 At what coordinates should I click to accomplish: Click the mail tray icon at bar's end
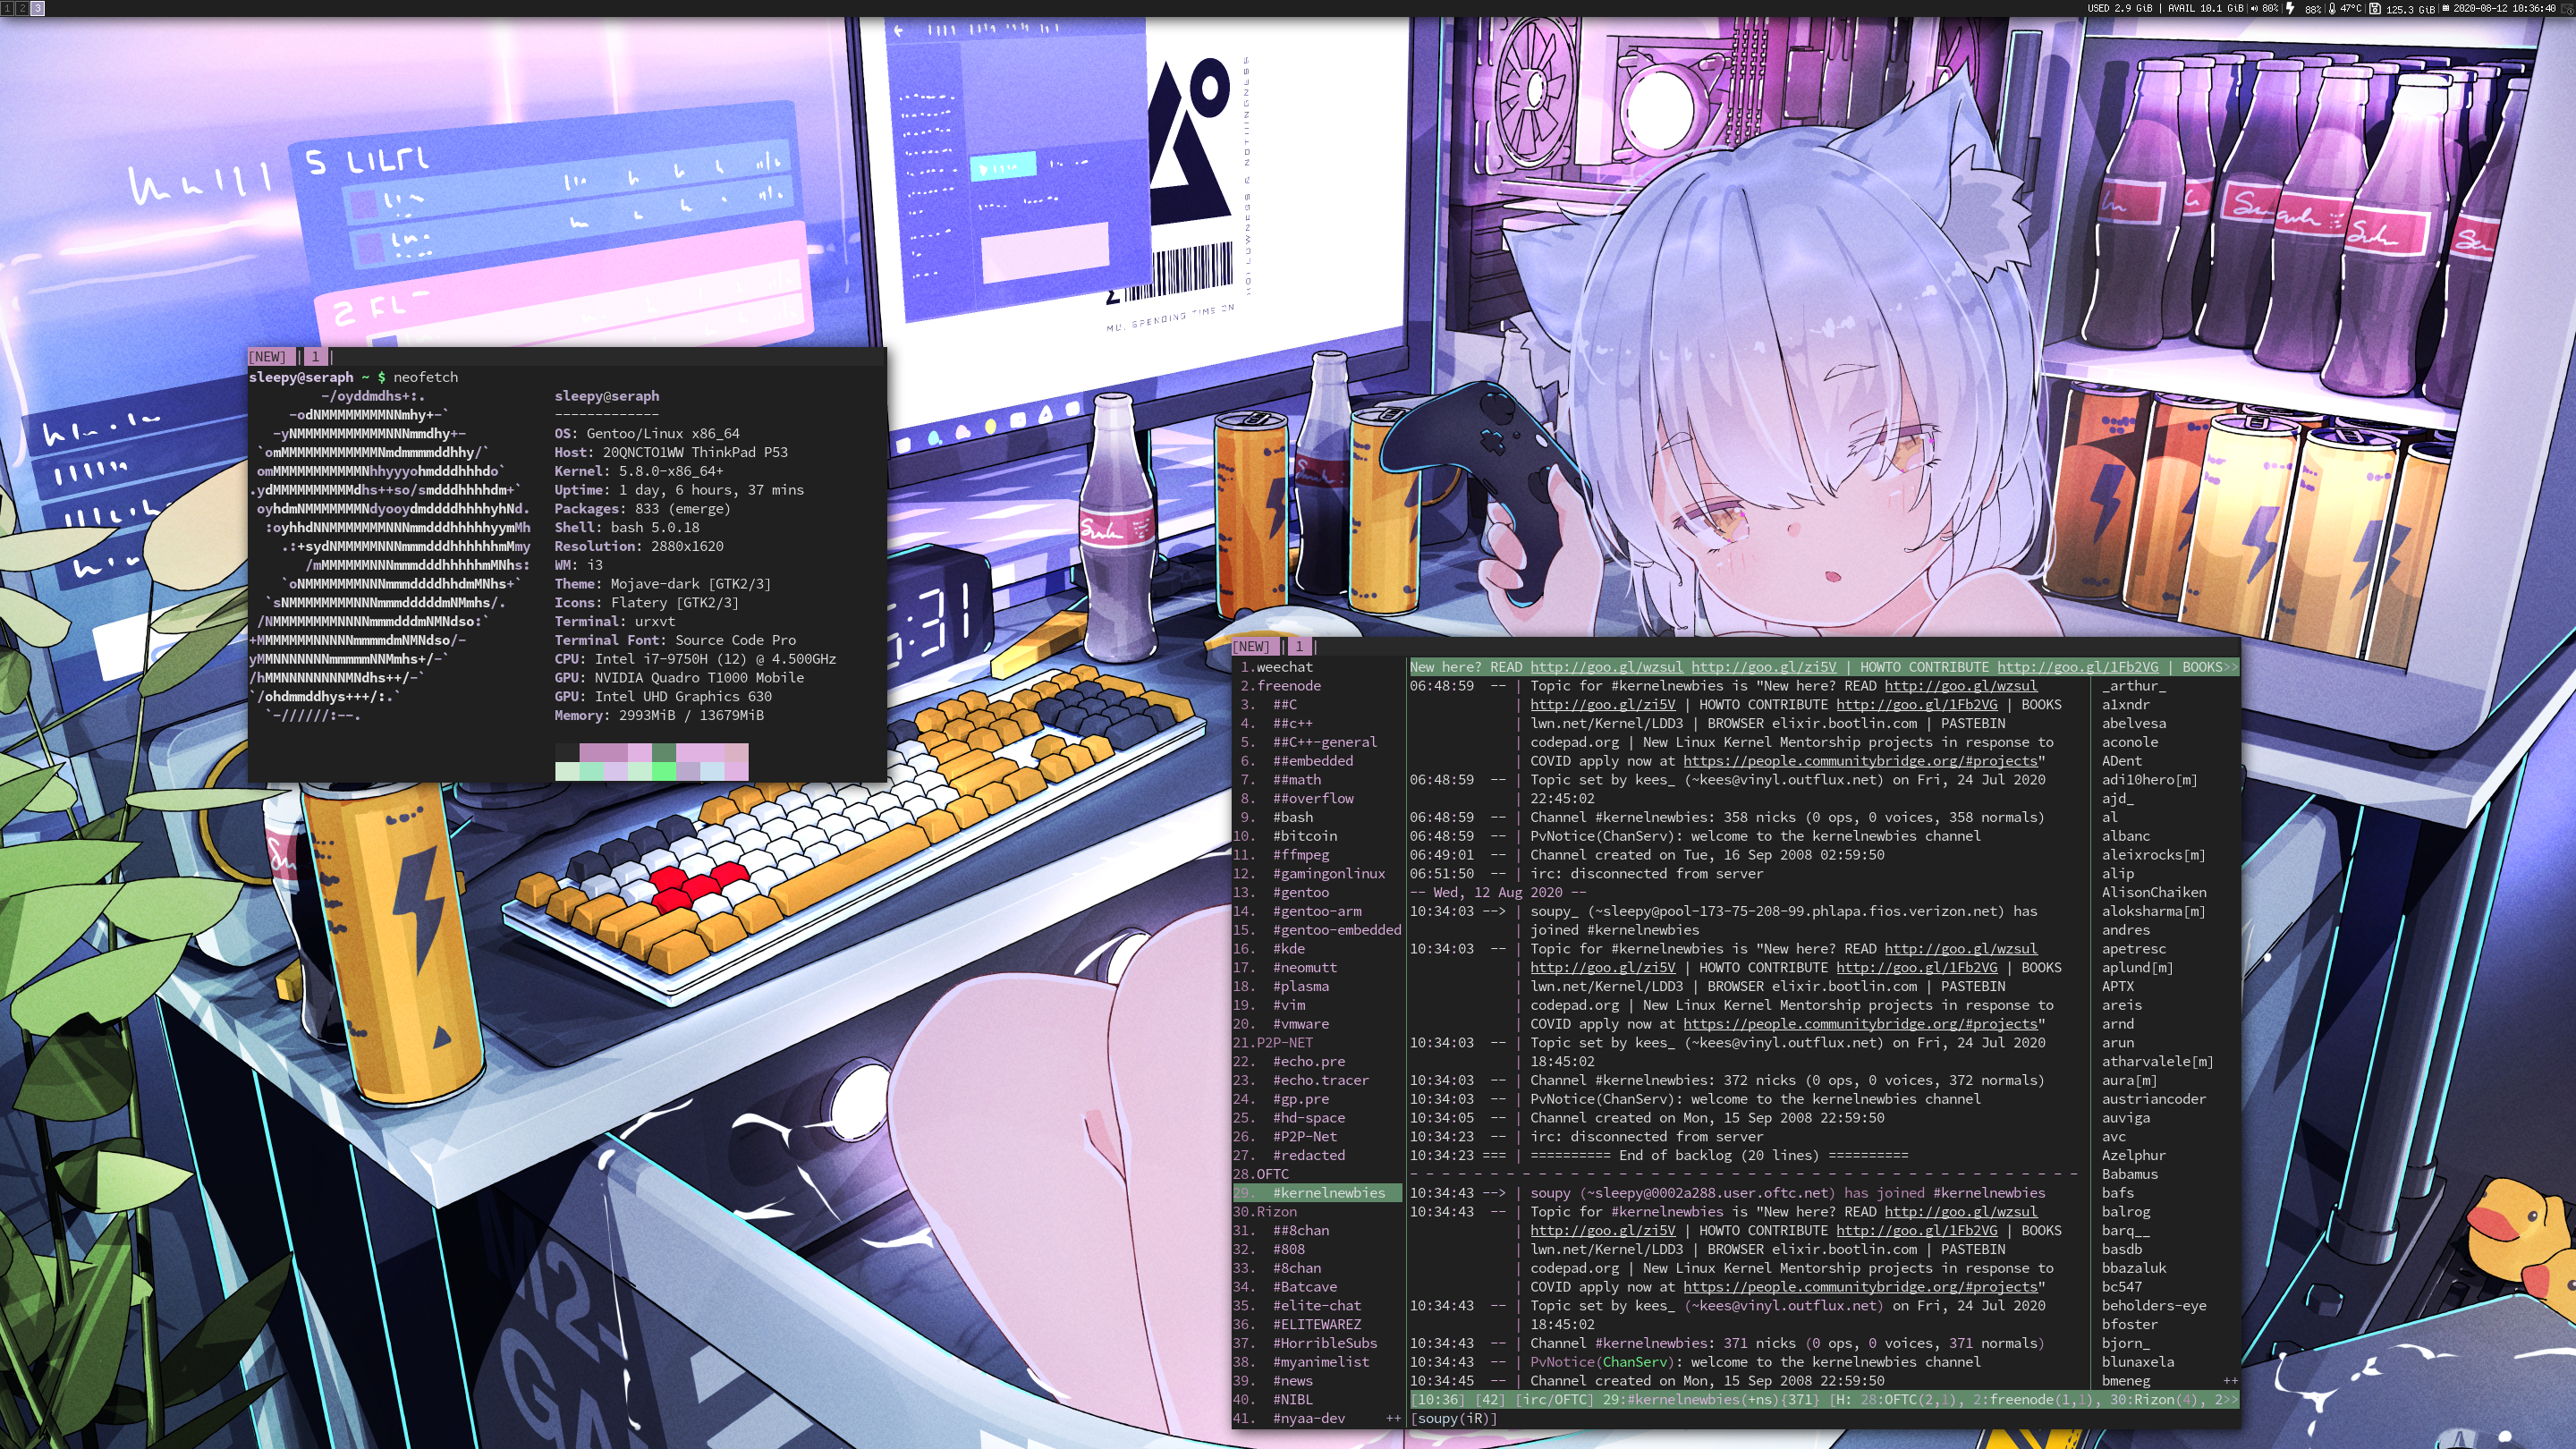tap(2567, 9)
